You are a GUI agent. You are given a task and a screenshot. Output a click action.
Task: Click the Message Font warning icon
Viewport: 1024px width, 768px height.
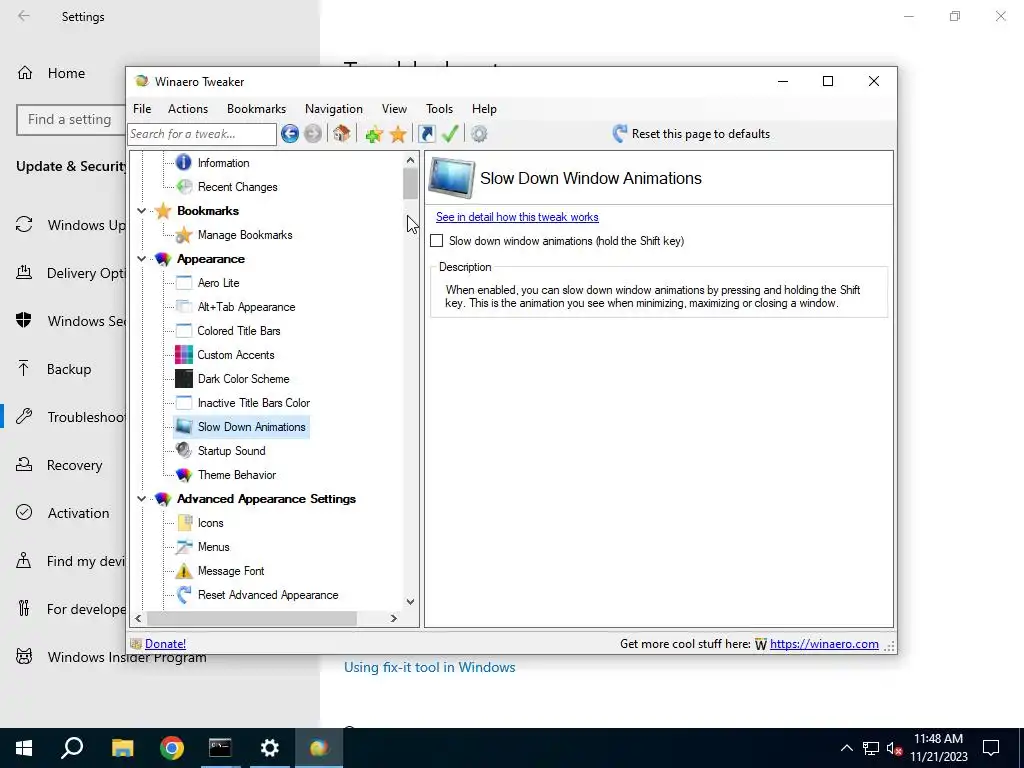tap(184, 571)
